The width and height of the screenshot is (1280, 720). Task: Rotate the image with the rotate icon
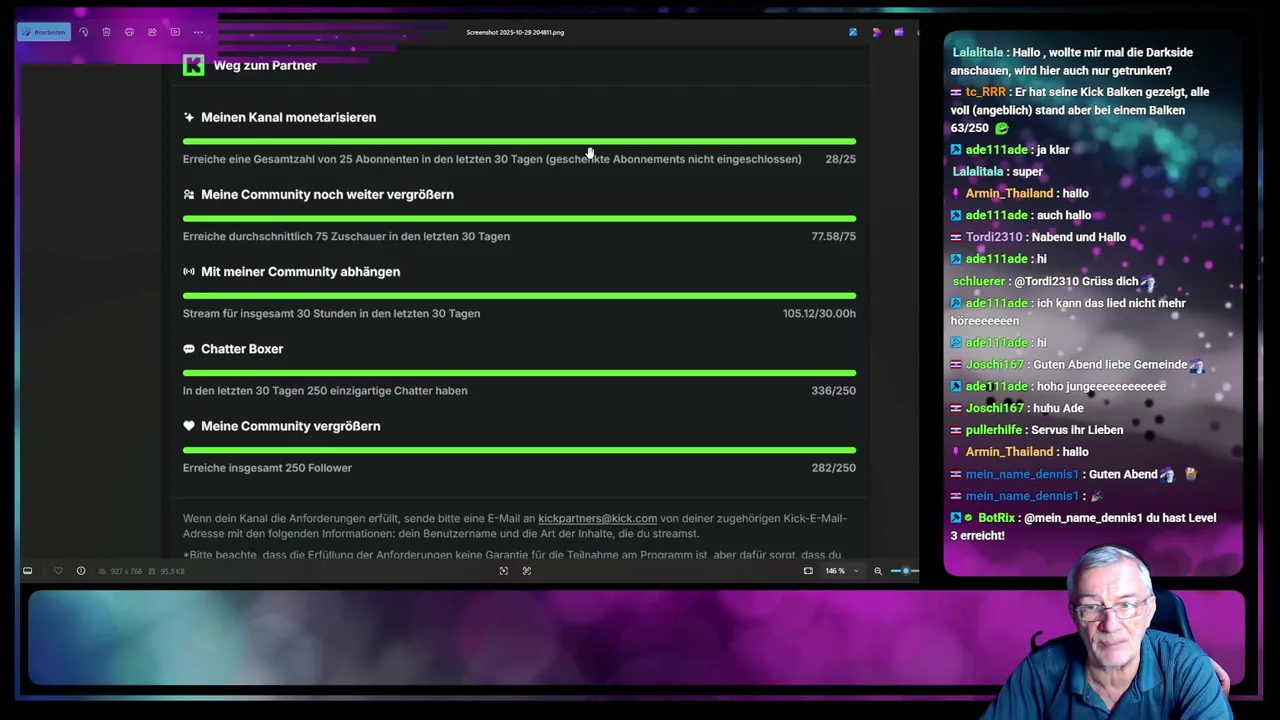click(x=84, y=32)
